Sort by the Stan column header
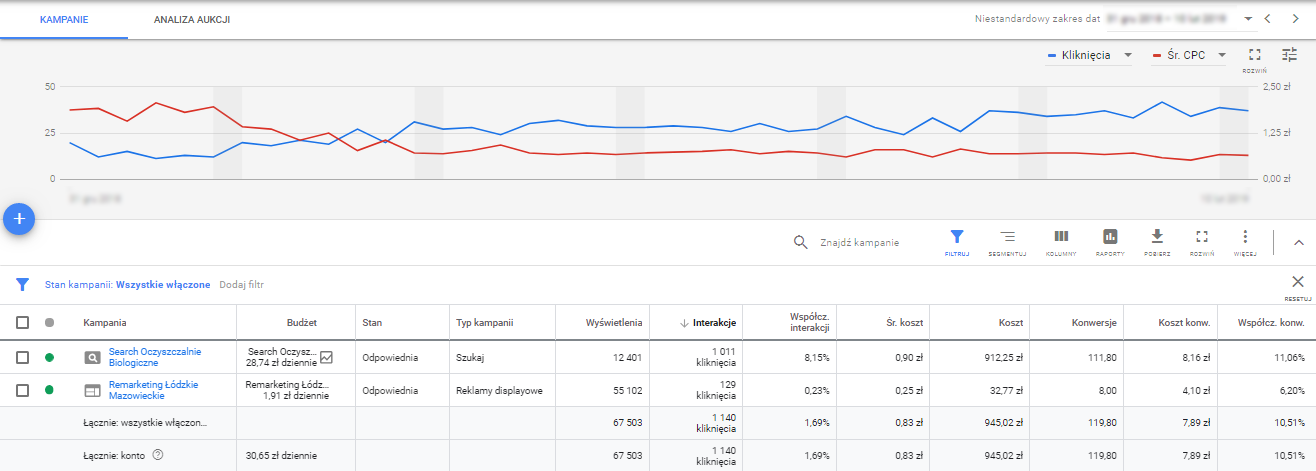This screenshot has height=471, width=1316. 372,322
